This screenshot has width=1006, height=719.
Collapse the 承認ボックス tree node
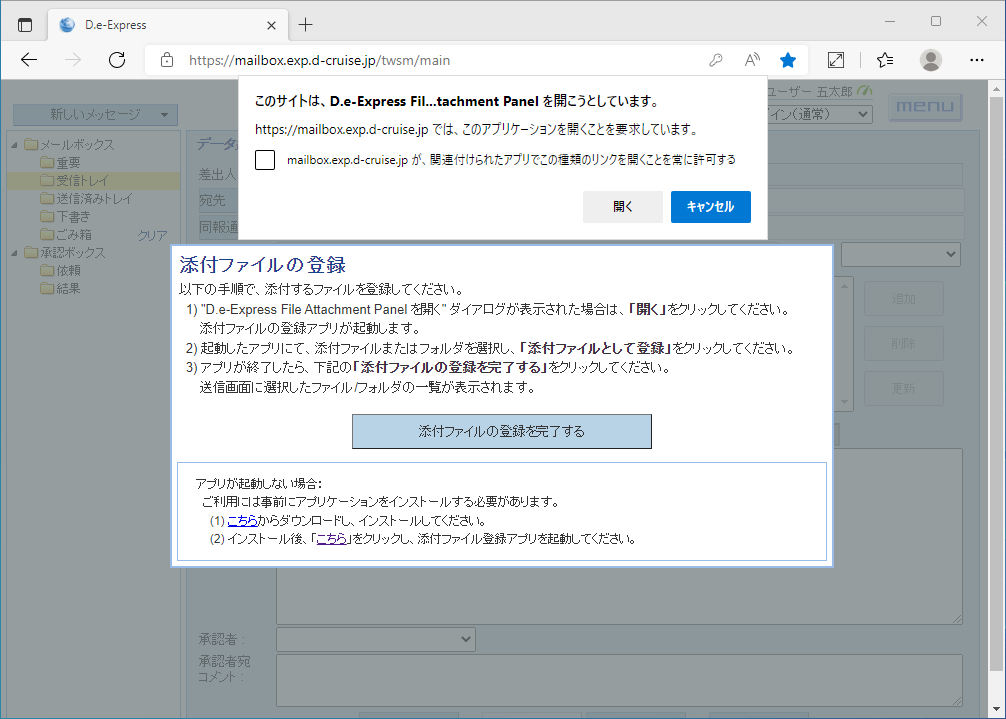pos(15,253)
